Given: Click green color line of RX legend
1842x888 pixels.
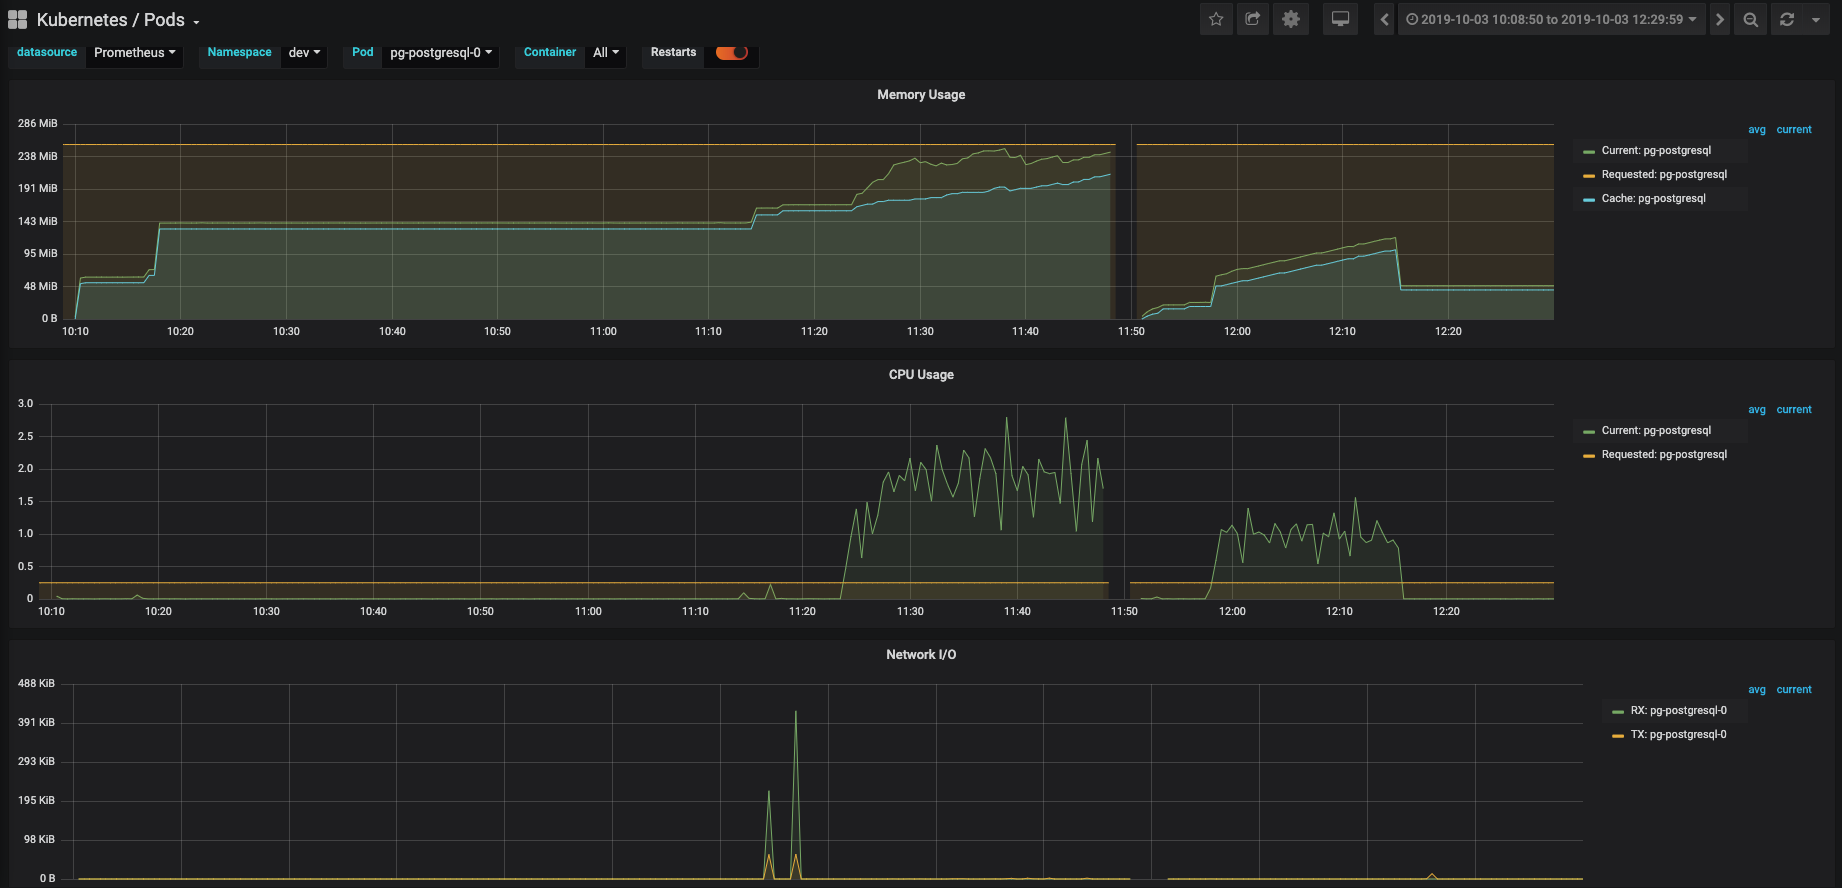Looking at the screenshot, I should pyautogui.click(x=1618, y=712).
